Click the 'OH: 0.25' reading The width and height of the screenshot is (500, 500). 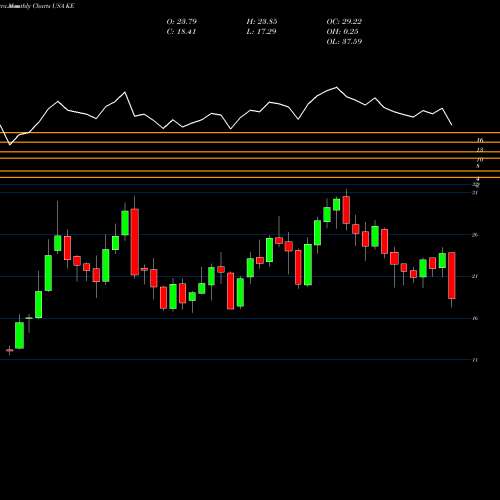(342, 32)
